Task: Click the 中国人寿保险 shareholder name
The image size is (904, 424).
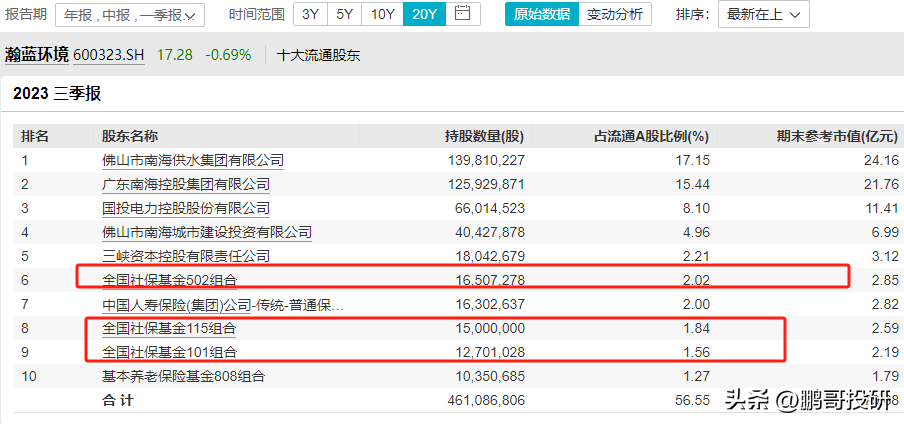Action: [223, 305]
